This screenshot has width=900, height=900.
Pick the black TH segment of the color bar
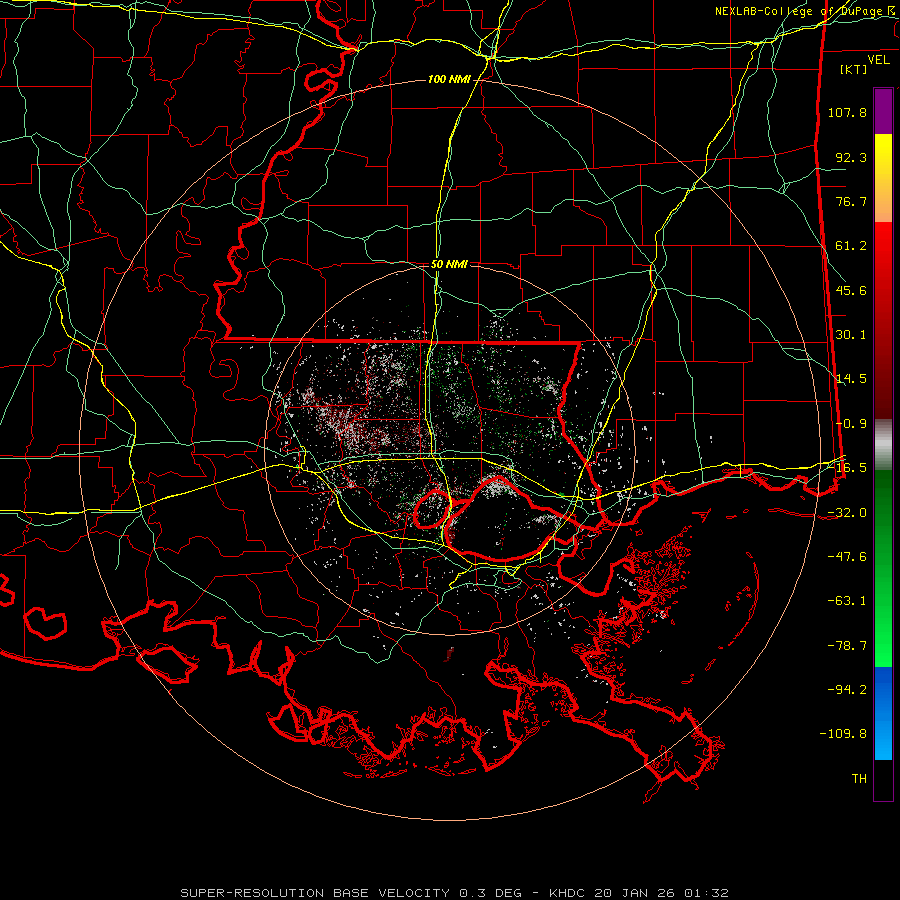click(x=883, y=779)
